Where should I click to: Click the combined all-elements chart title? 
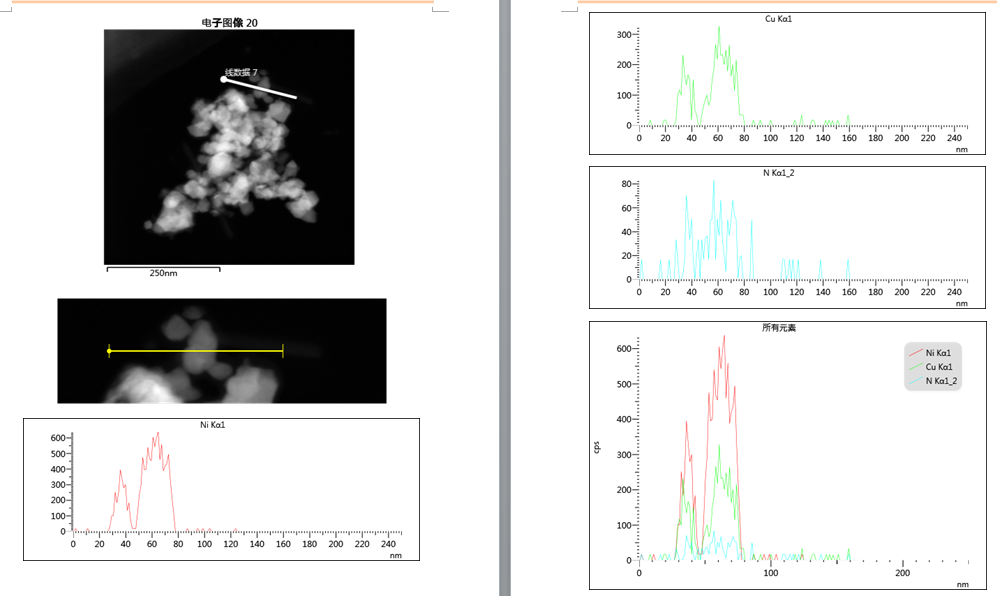pos(779,328)
